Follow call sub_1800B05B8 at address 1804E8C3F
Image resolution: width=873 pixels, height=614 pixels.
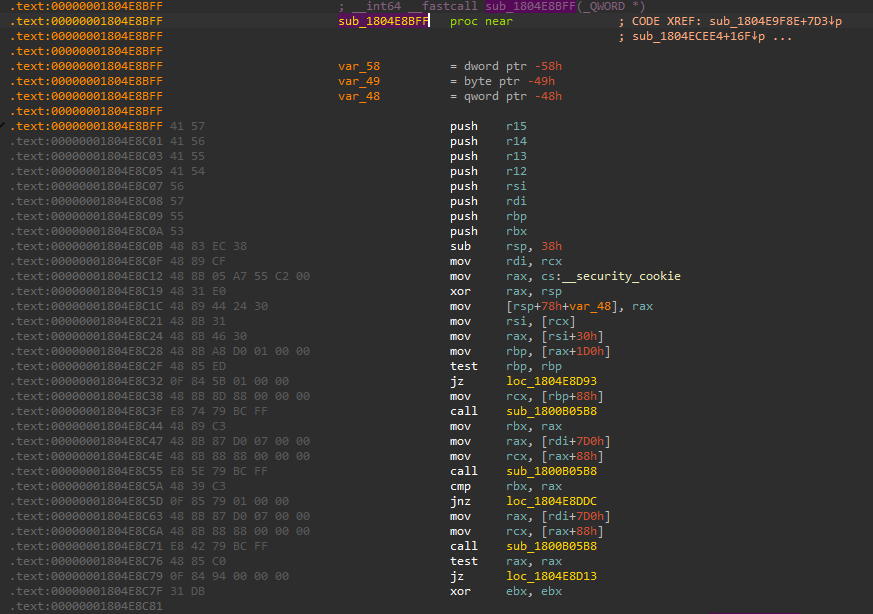pos(551,411)
